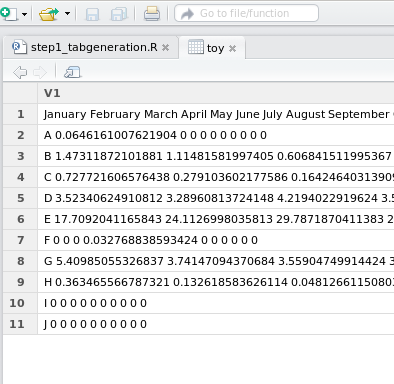Close the toy tab
The height and width of the screenshot is (384, 394).
[233, 49]
